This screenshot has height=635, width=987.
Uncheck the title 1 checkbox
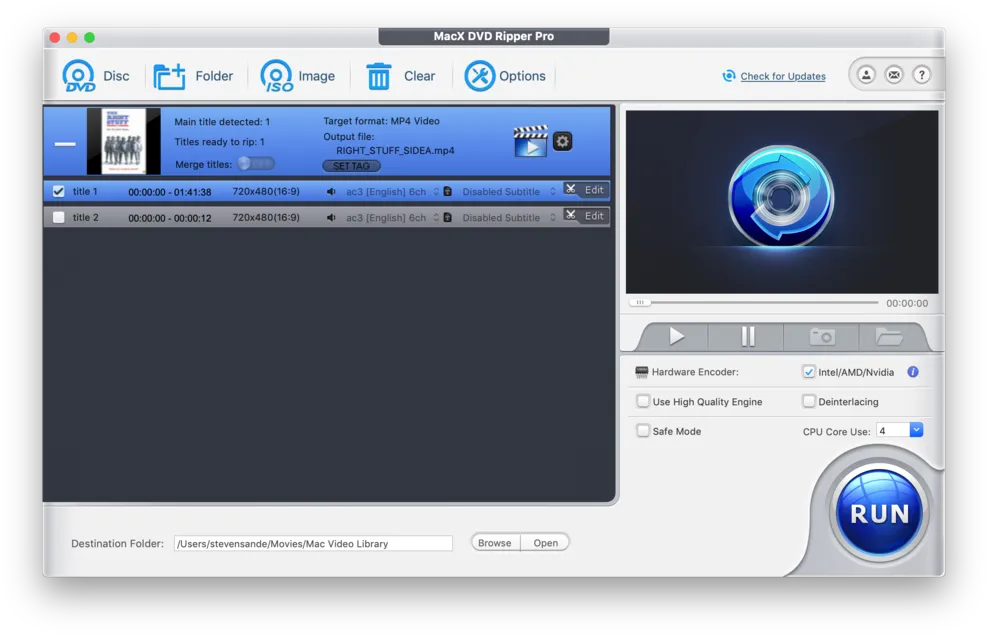point(59,191)
